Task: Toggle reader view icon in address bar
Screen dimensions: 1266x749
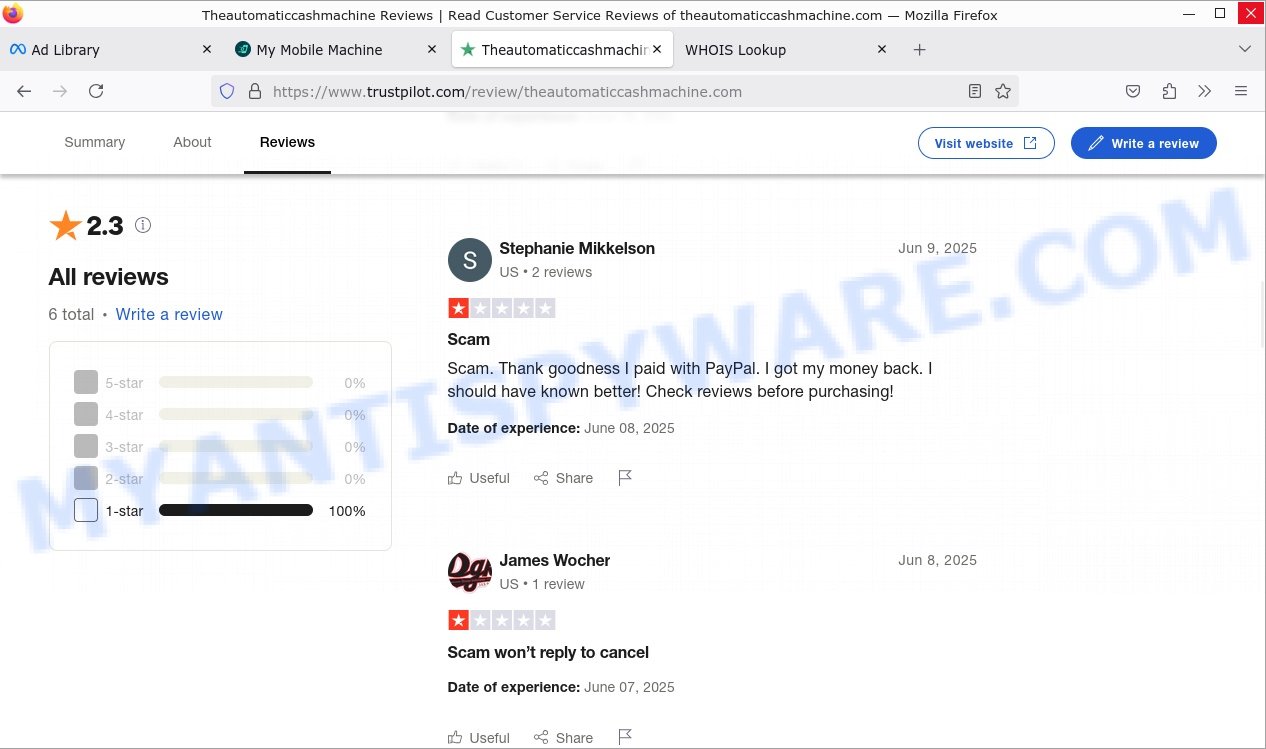Action: tap(975, 91)
